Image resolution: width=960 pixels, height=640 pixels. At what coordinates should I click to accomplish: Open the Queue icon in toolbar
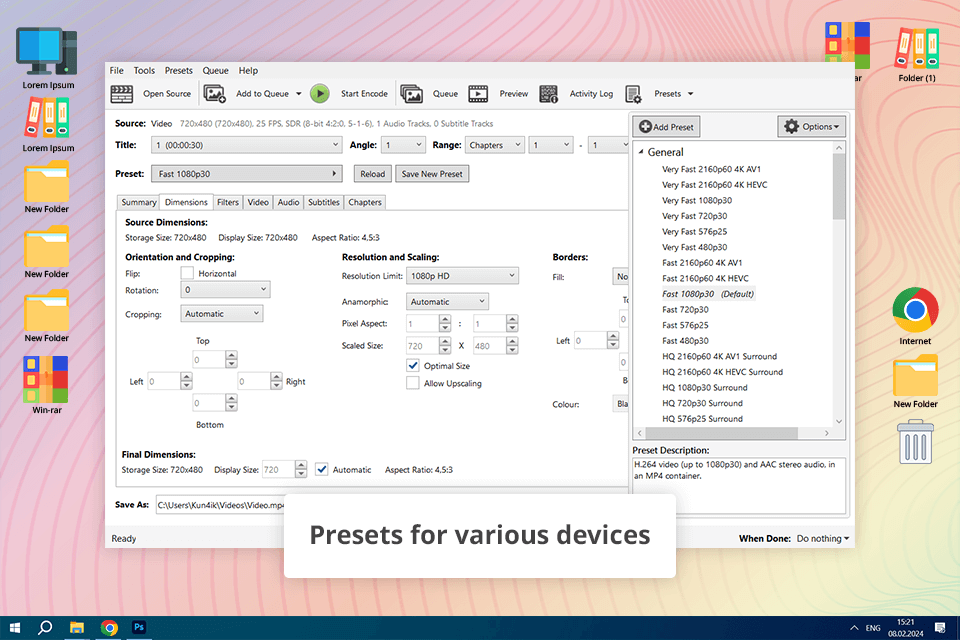point(411,94)
